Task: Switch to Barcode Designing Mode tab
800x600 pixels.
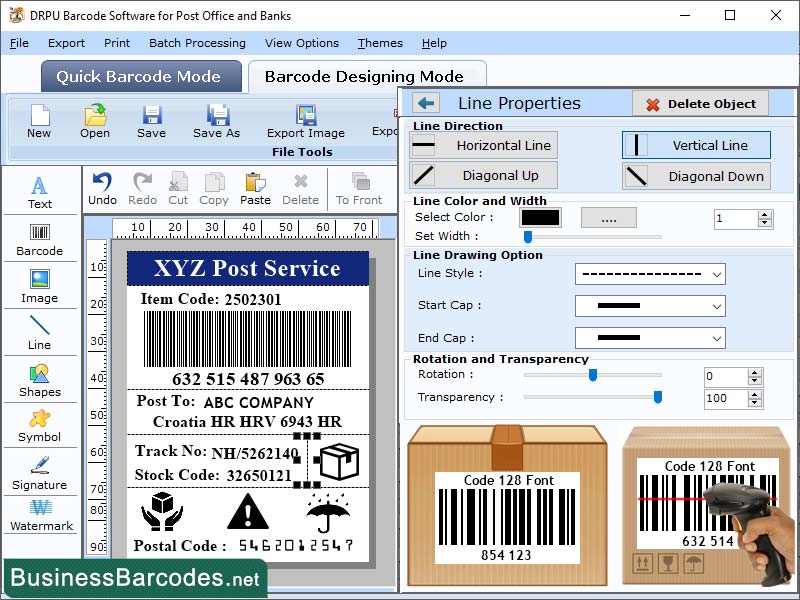Action: pos(367,77)
